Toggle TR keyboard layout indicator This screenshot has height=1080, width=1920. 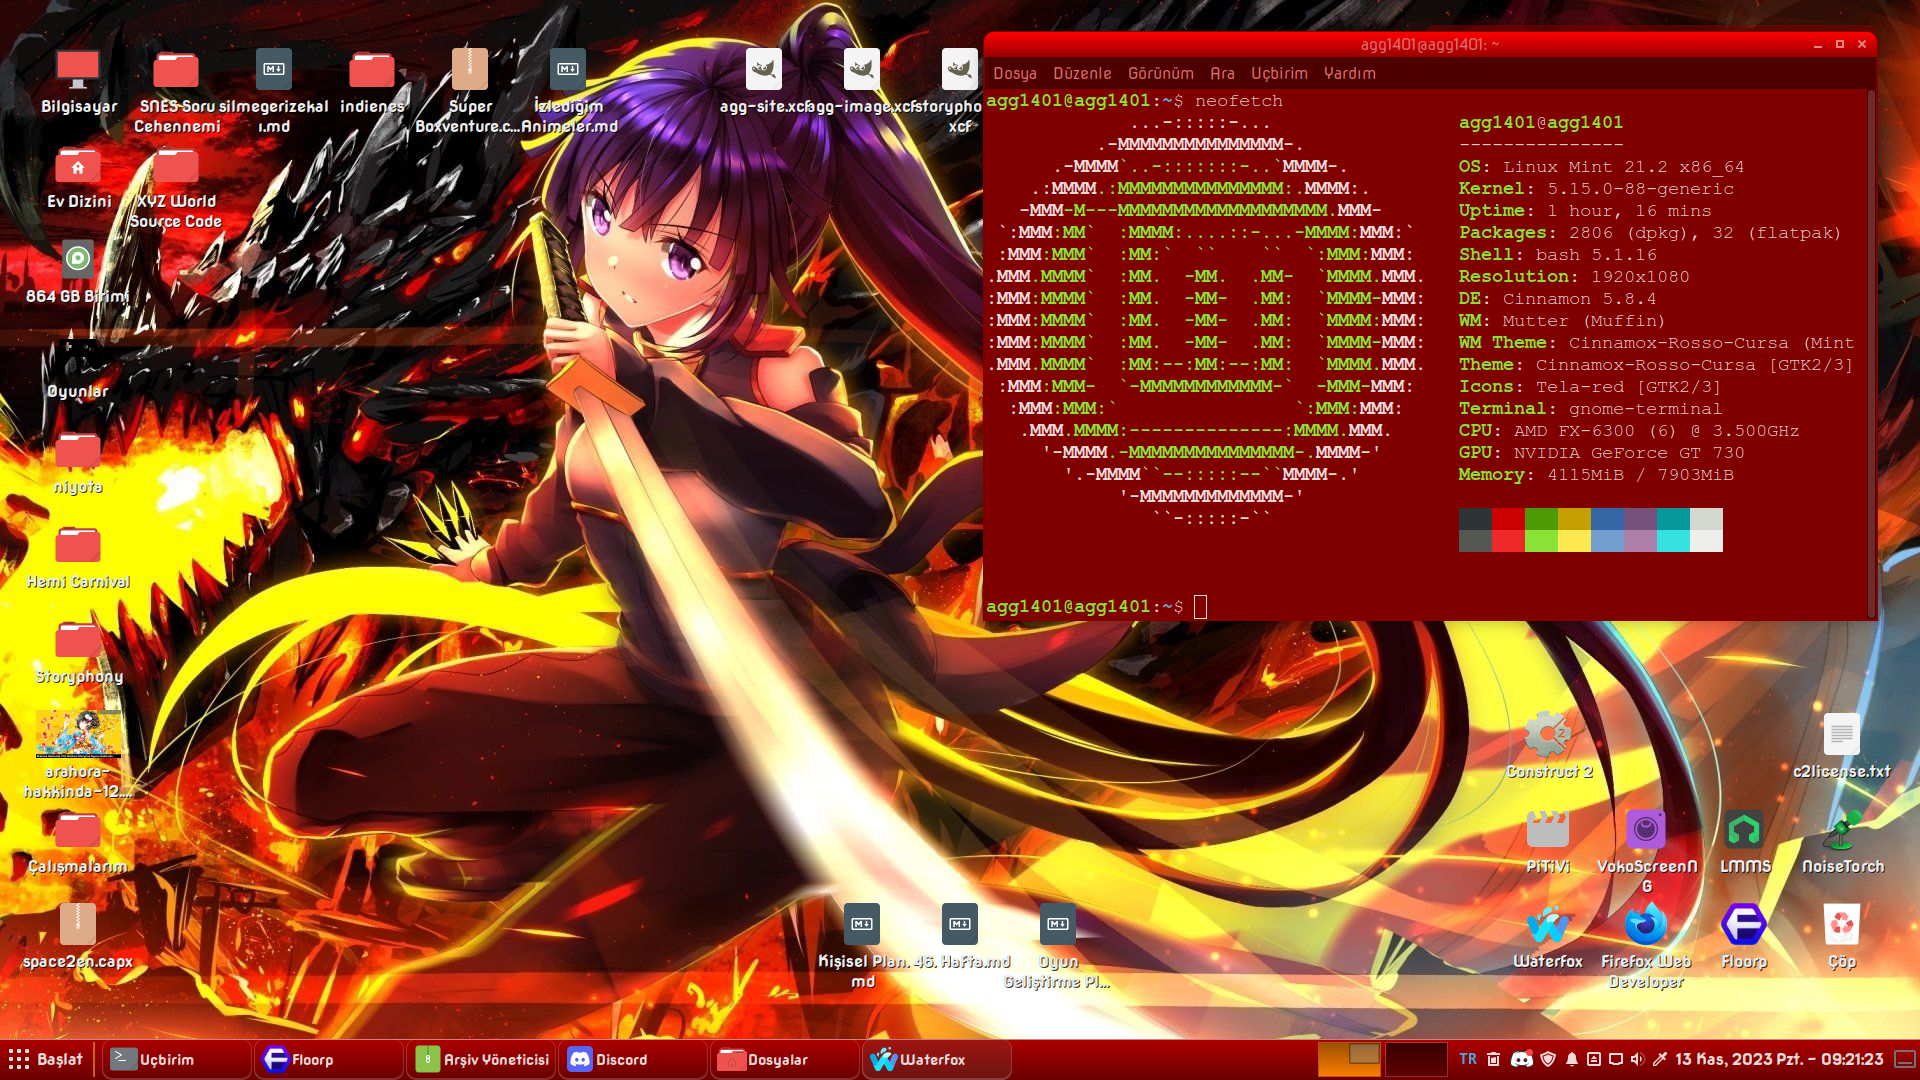tap(1467, 1059)
